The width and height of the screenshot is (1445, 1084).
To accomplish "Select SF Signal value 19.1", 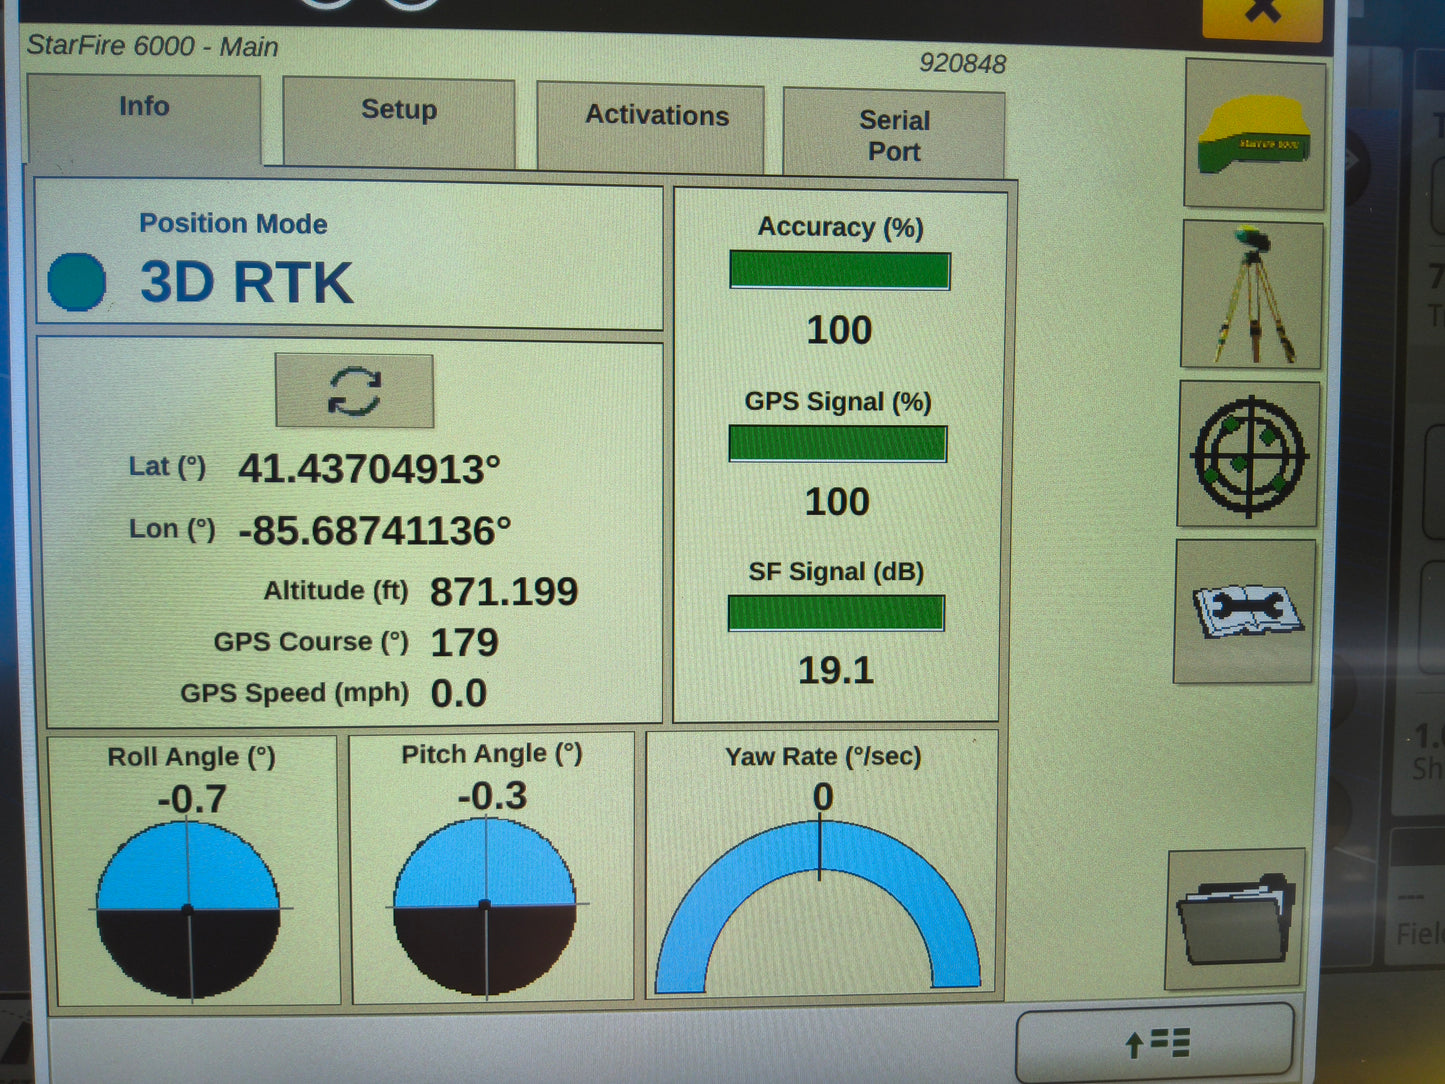I will tap(836, 670).
